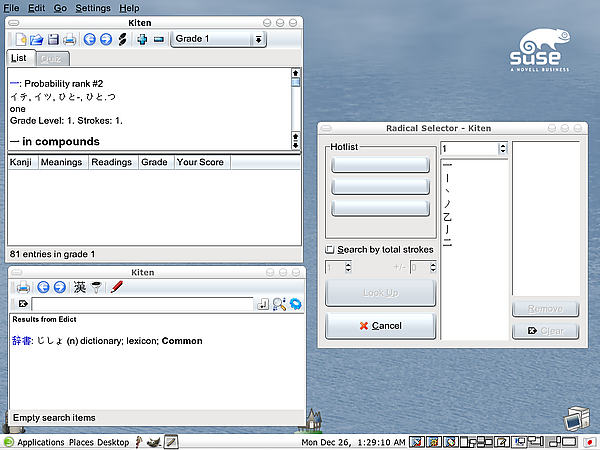Viewport: 600px width, 450px height.
Task: Click the funnel filter icon
Action: coord(96,287)
